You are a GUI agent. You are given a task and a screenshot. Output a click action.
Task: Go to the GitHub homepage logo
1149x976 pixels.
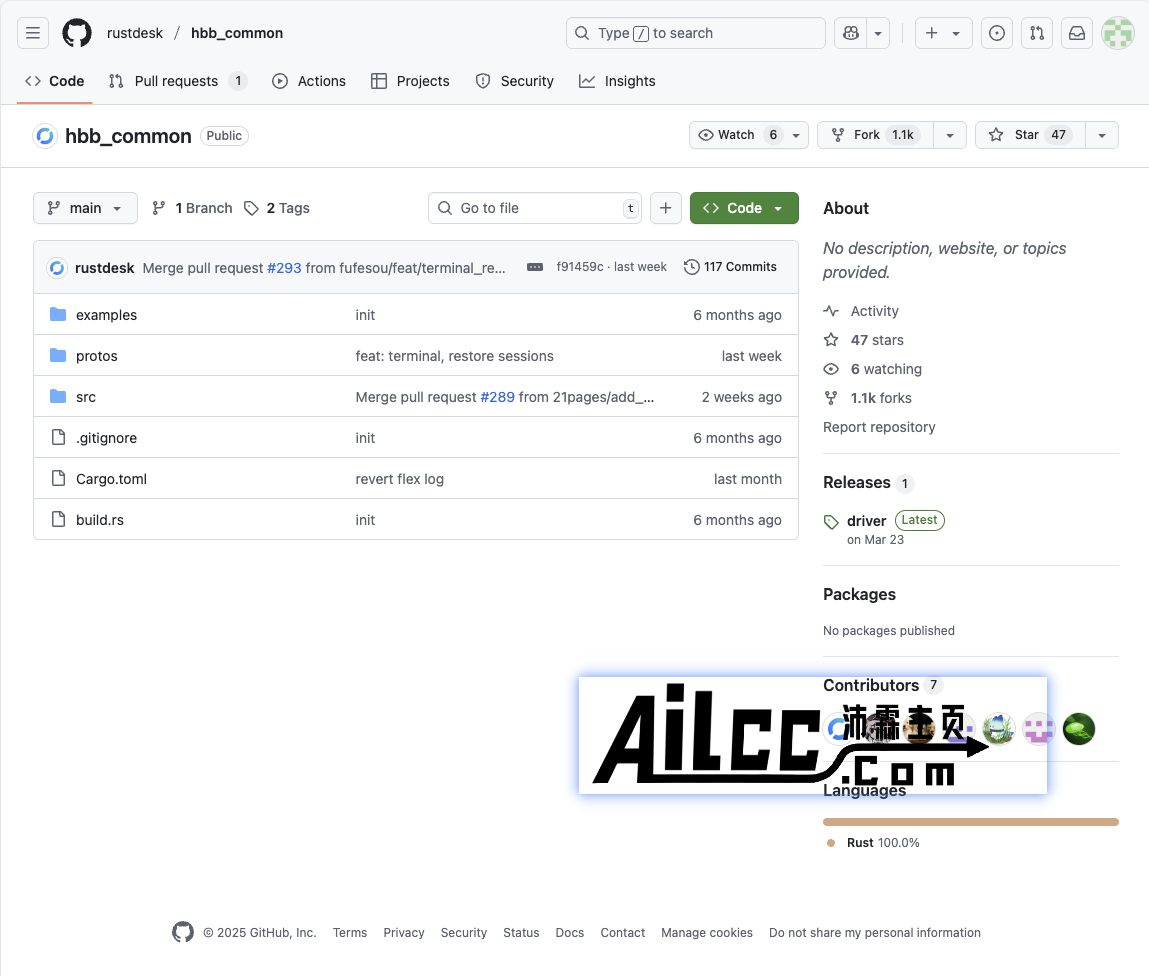[x=77, y=33]
